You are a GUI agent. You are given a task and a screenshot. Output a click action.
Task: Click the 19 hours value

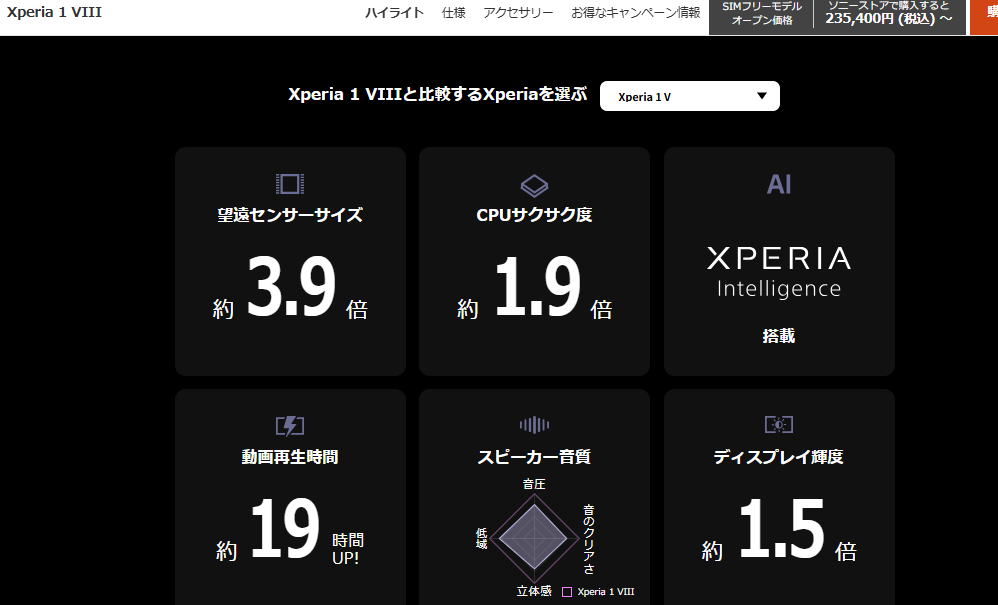click(285, 529)
